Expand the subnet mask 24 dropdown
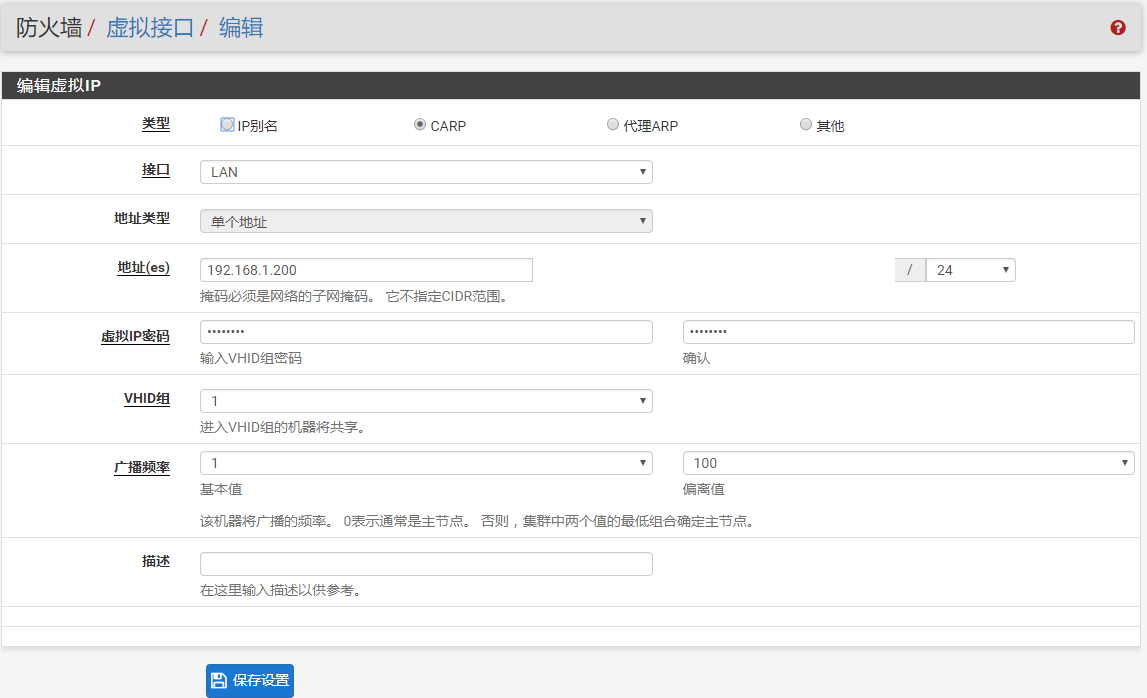This screenshot has width=1147, height=698. click(x=970, y=270)
